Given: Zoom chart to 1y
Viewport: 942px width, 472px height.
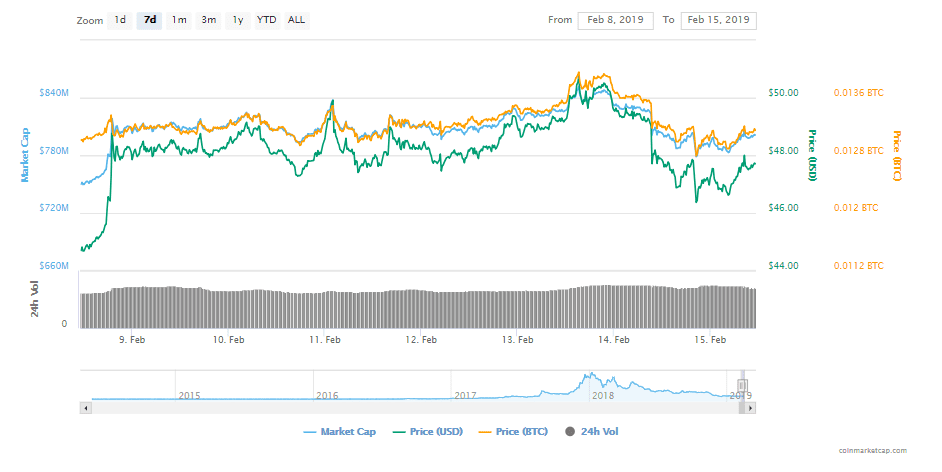Looking at the screenshot, I should pos(238,20).
